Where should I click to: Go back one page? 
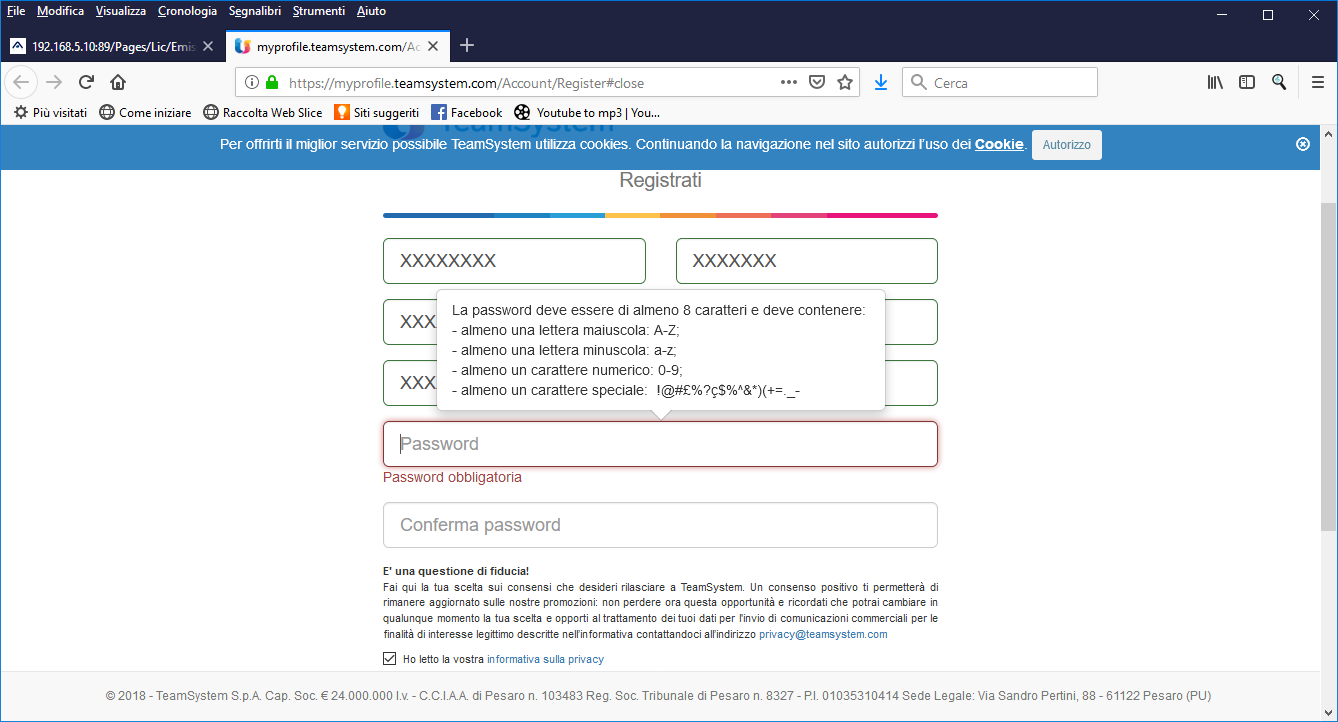[x=21, y=83]
